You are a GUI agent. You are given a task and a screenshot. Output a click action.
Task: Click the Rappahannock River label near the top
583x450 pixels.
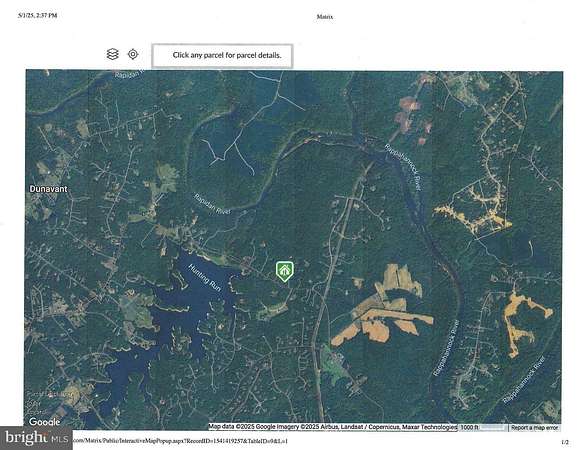click(x=403, y=167)
